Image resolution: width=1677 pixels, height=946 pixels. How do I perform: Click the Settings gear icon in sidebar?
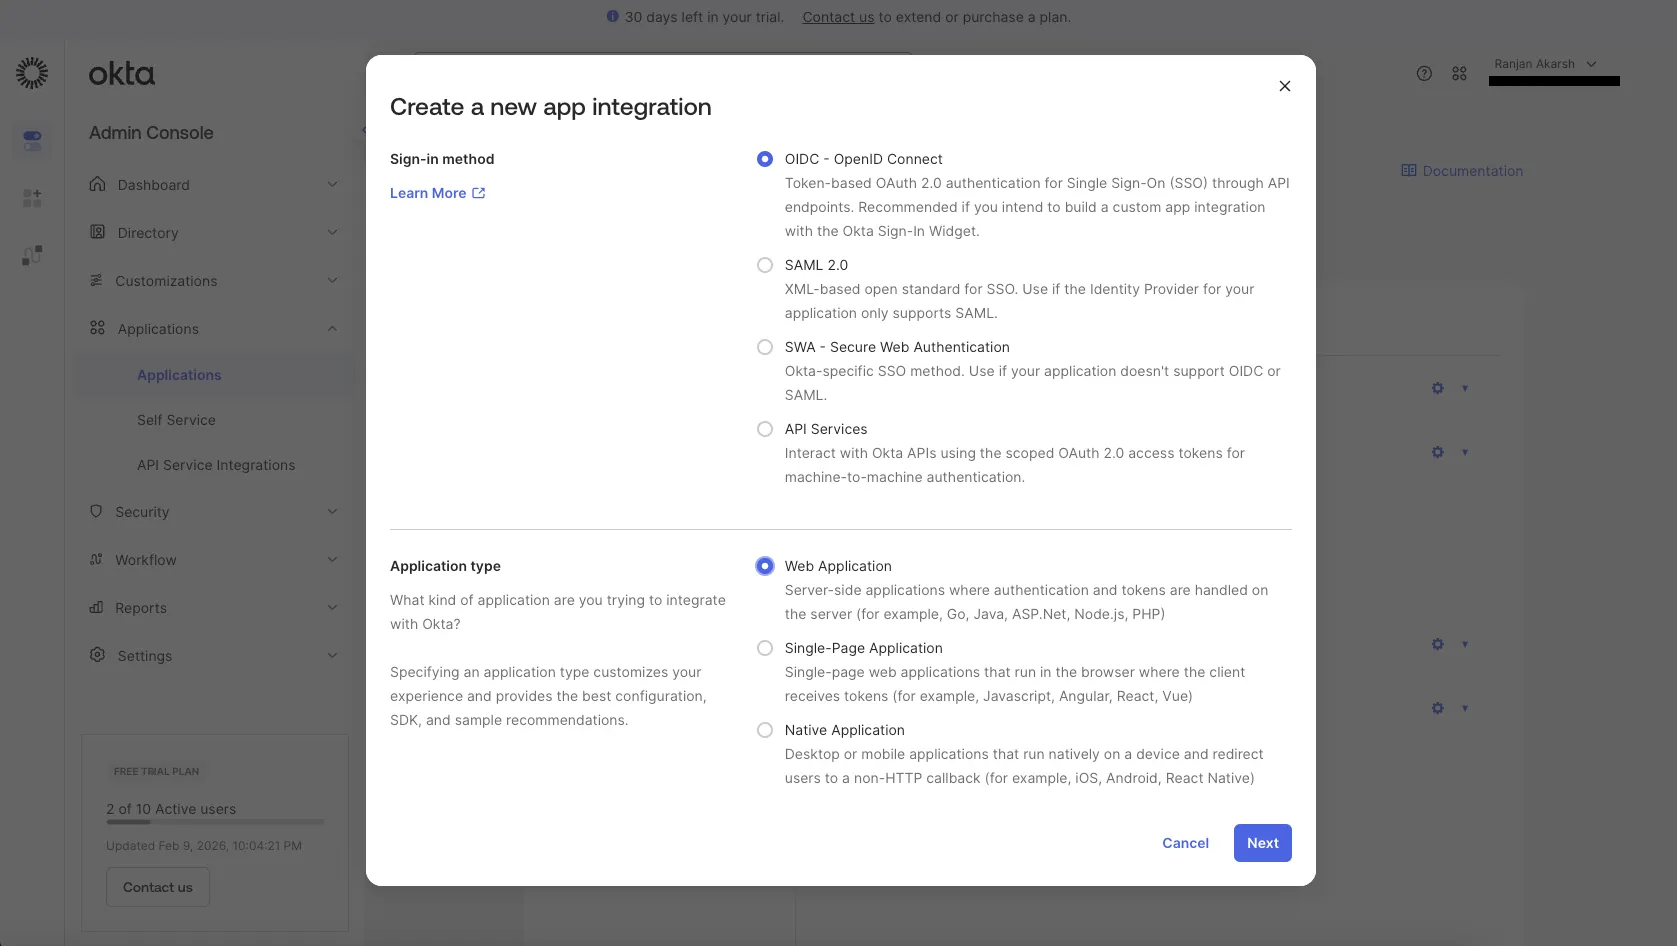97,655
